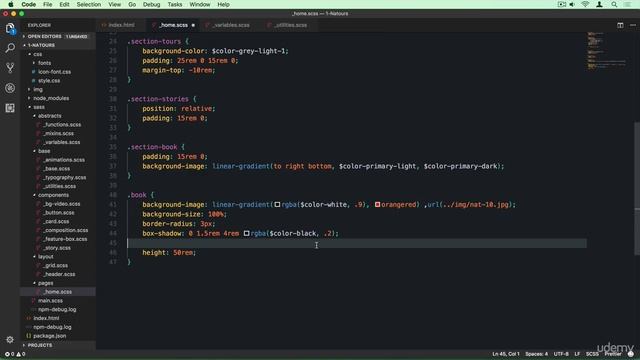Open _composition.scss file

click(x=58, y=230)
